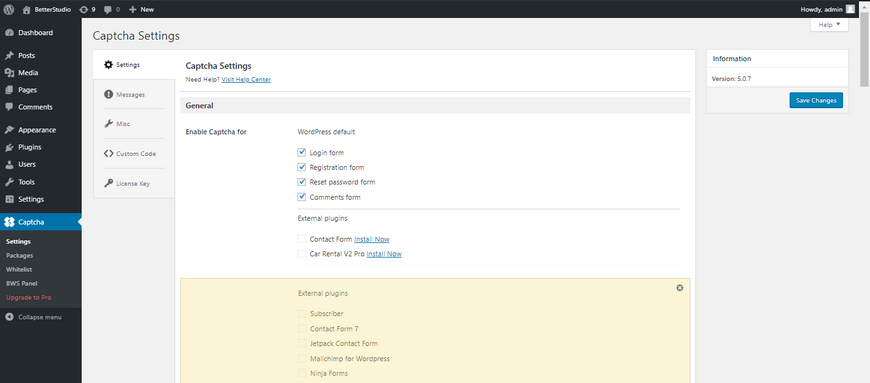Open the Settings submenu under Captcha
Viewport: 870px width, 383px height.
[18, 241]
